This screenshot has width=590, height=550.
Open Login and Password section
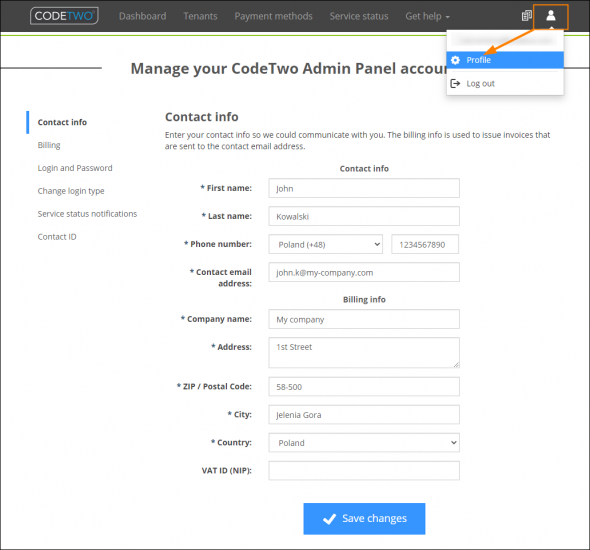pos(75,168)
